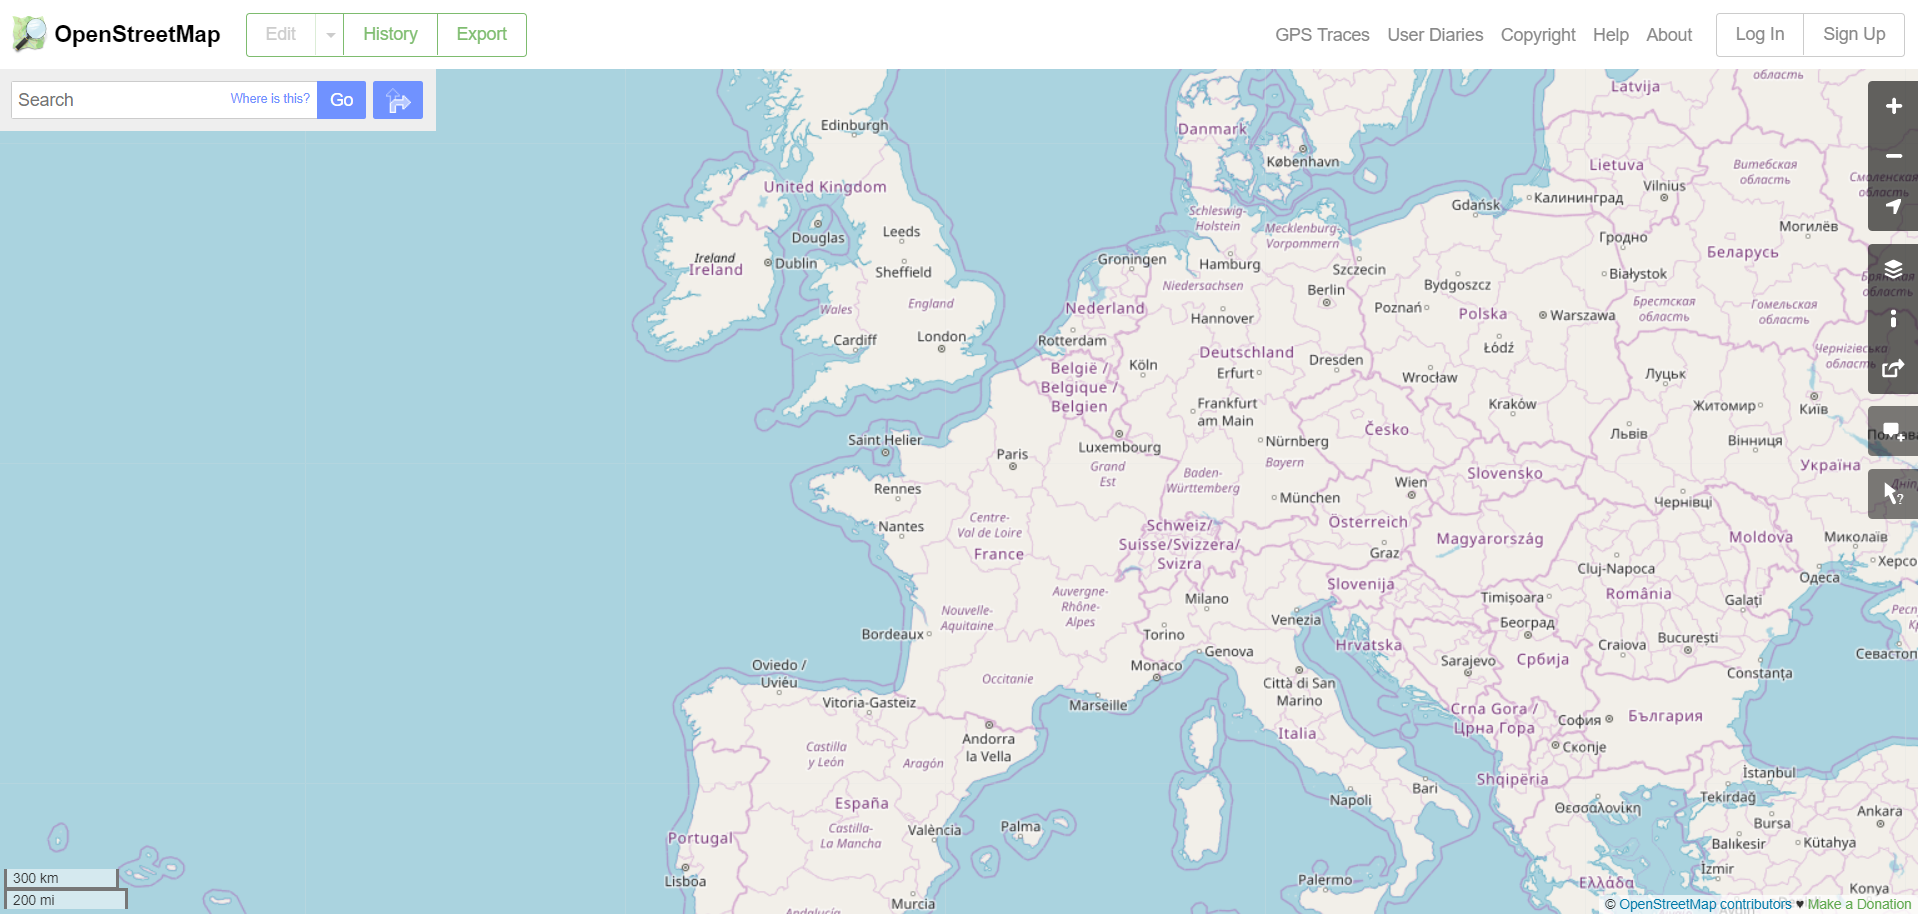This screenshot has height=914, width=1918.
Task: Expand the Edit dropdown arrow
Action: 330,35
